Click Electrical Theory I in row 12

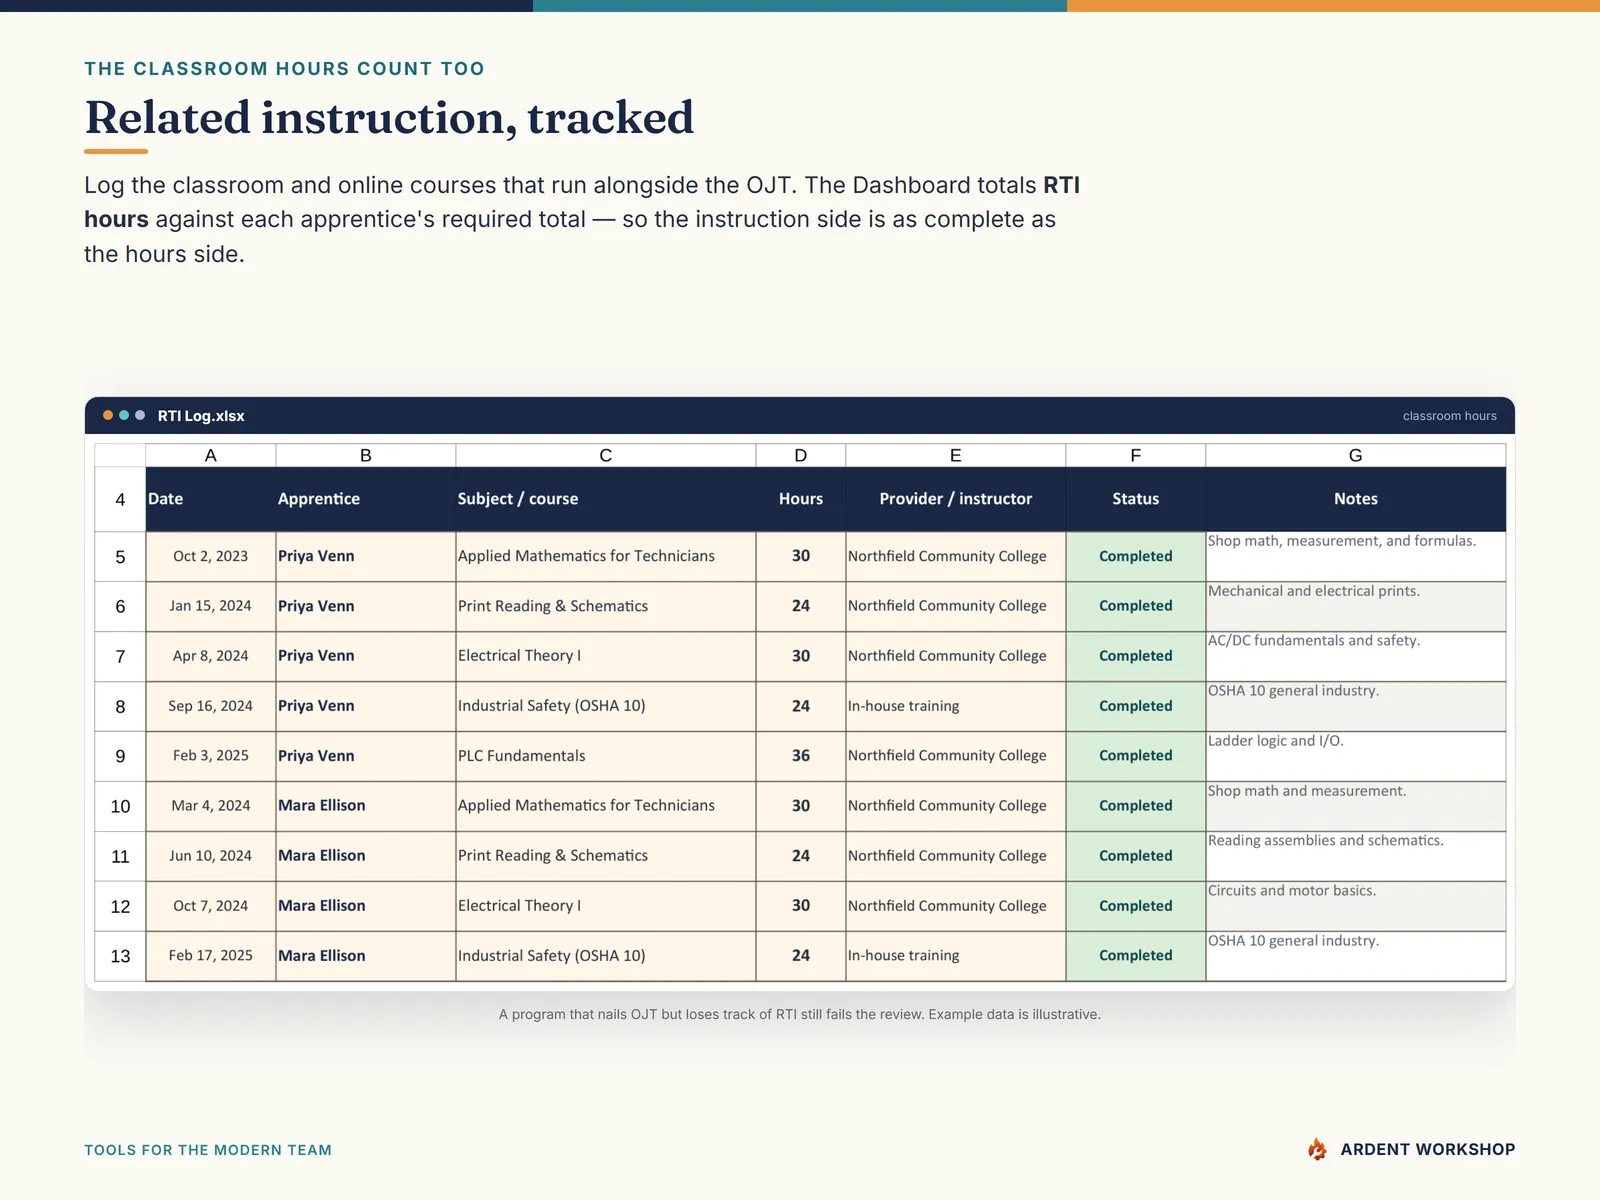point(606,906)
